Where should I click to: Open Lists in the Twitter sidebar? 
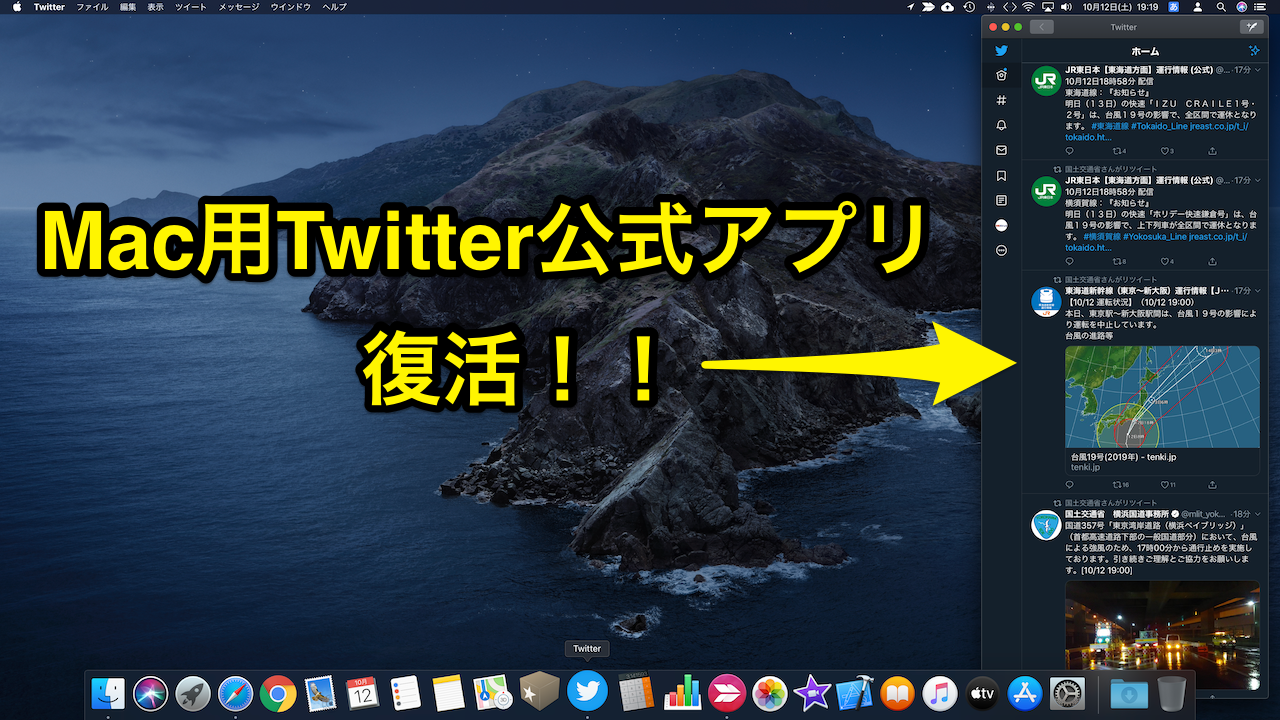click(1002, 200)
